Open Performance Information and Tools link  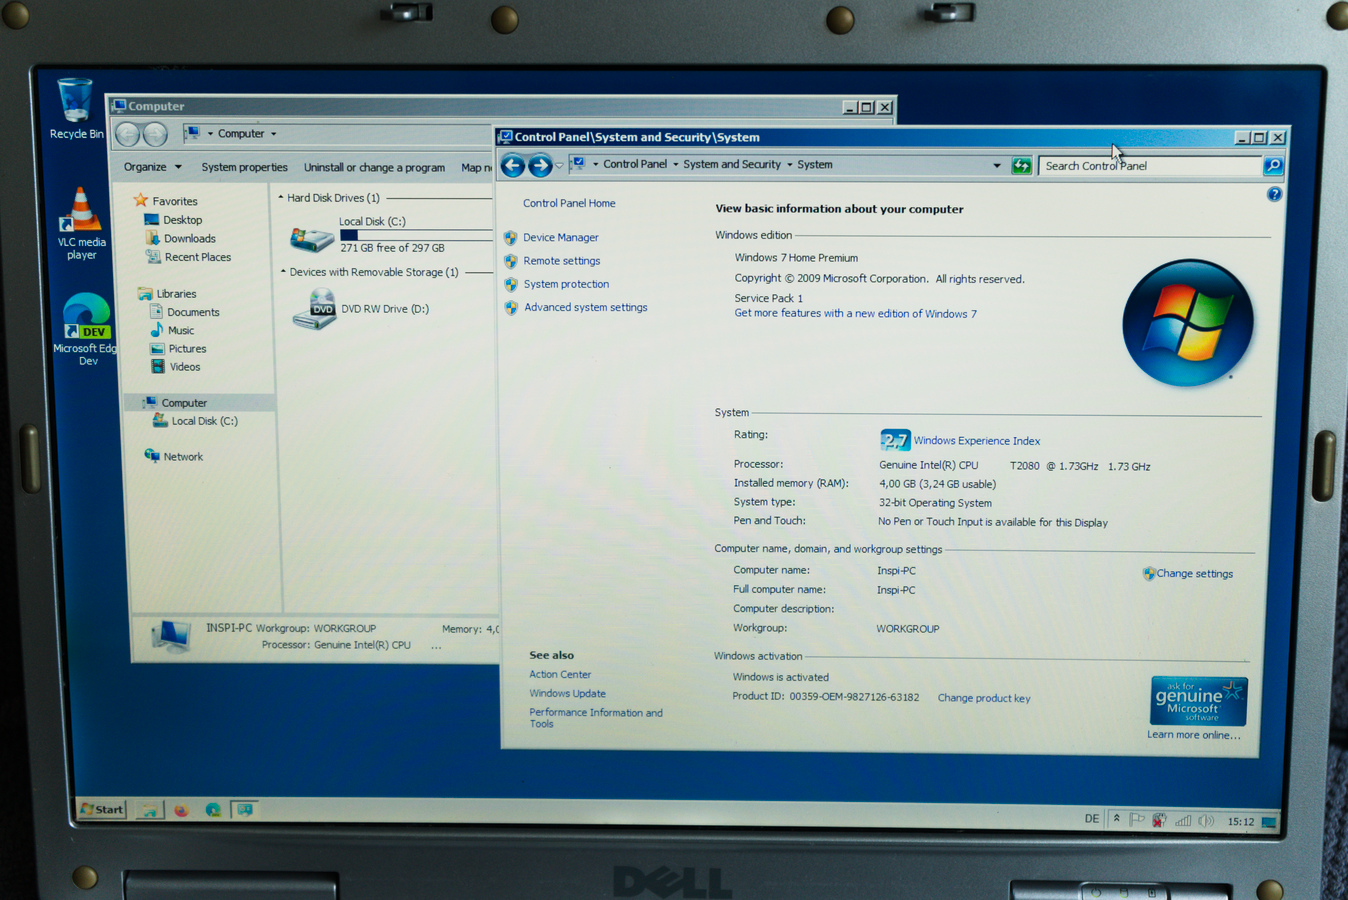click(x=595, y=718)
